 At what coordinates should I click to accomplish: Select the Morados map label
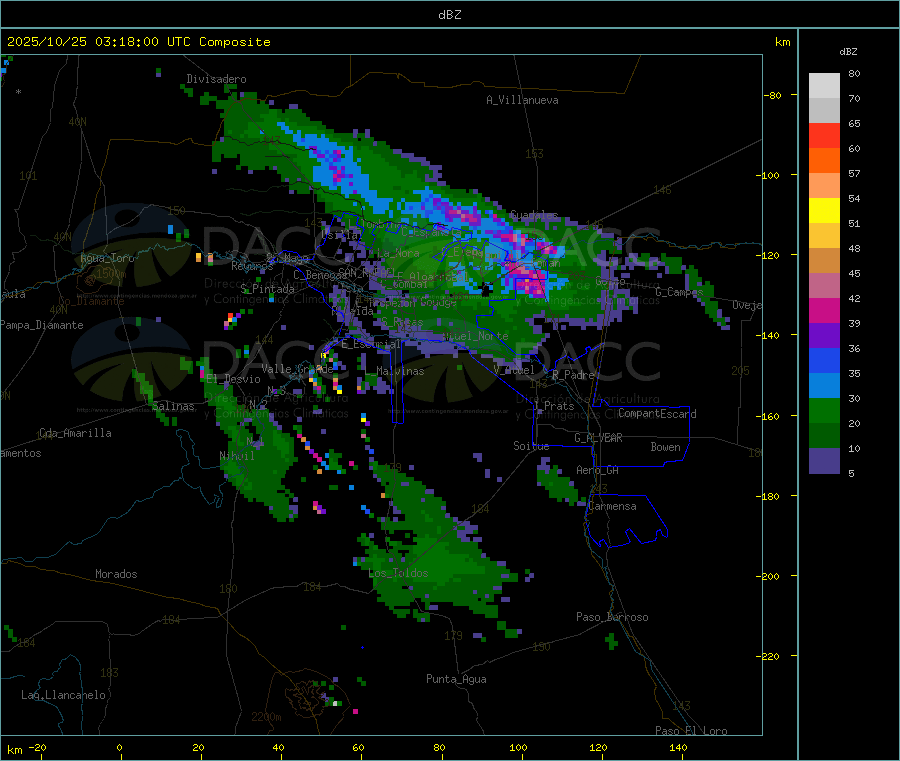[116, 574]
